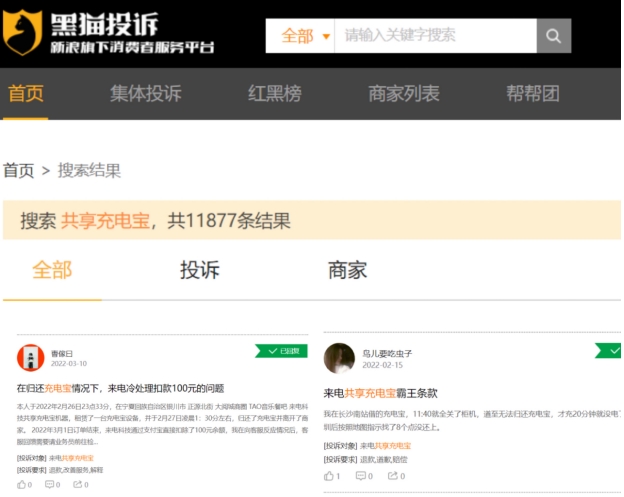Click the share icon on the first complaint
Viewport: 624px width, 497px height.
[78, 485]
